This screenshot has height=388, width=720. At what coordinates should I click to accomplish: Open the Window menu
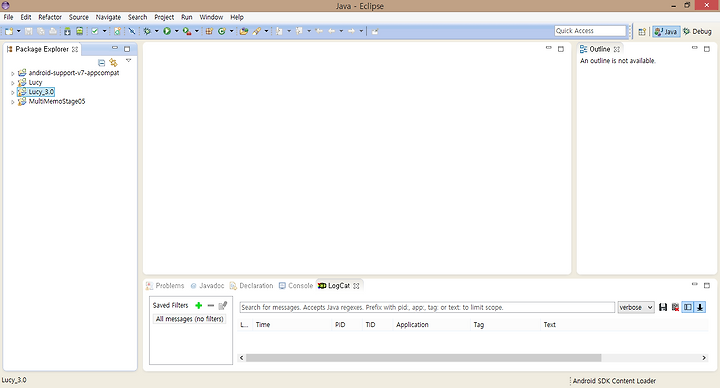coord(211,17)
